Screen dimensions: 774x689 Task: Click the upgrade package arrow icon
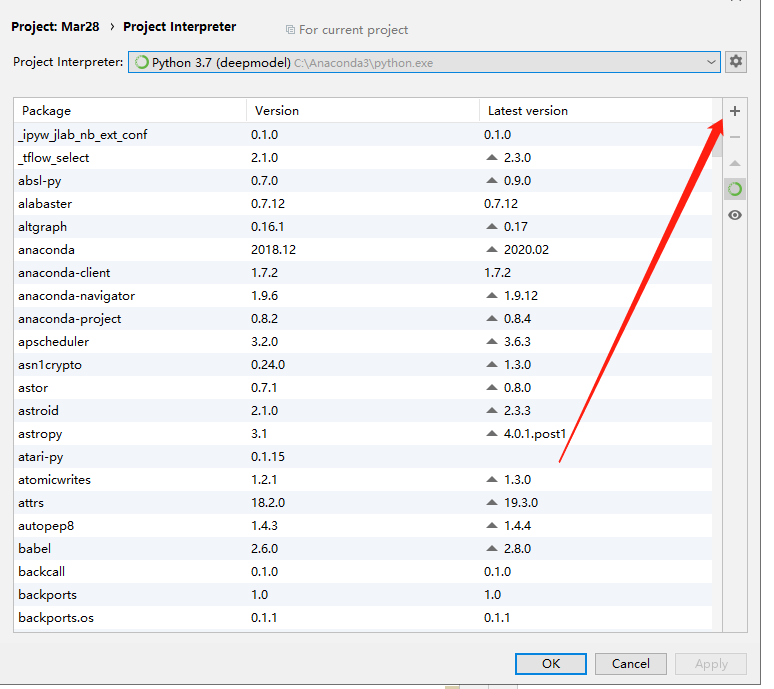click(735, 163)
